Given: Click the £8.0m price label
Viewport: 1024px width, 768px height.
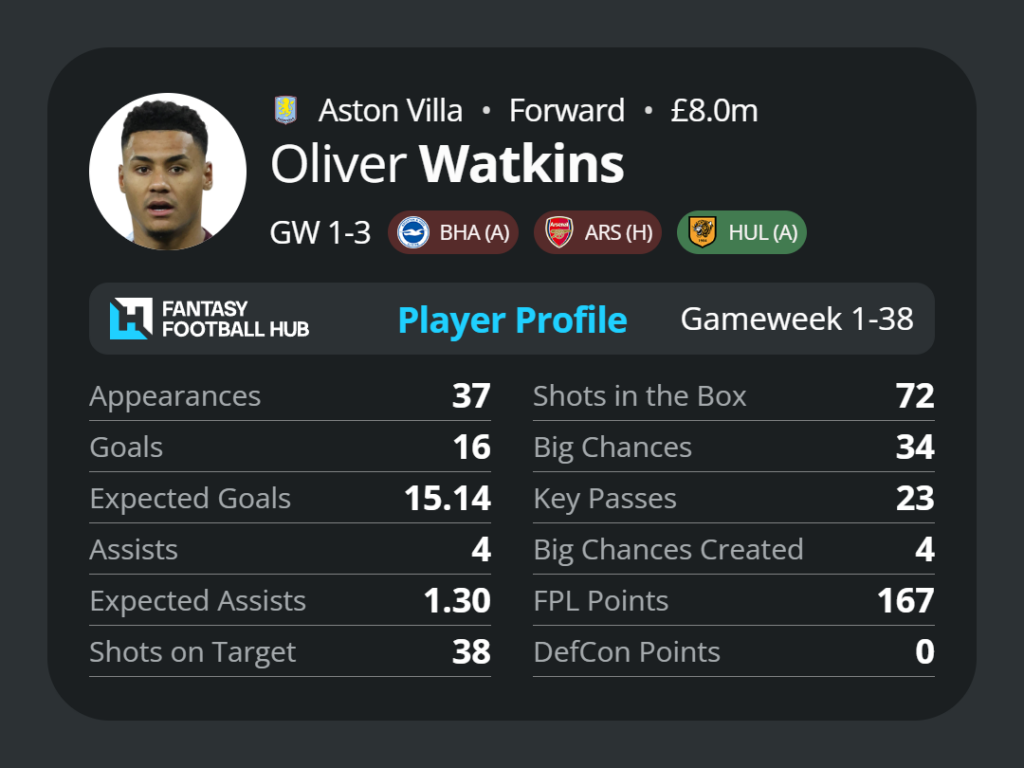Looking at the screenshot, I should [714, 110].
